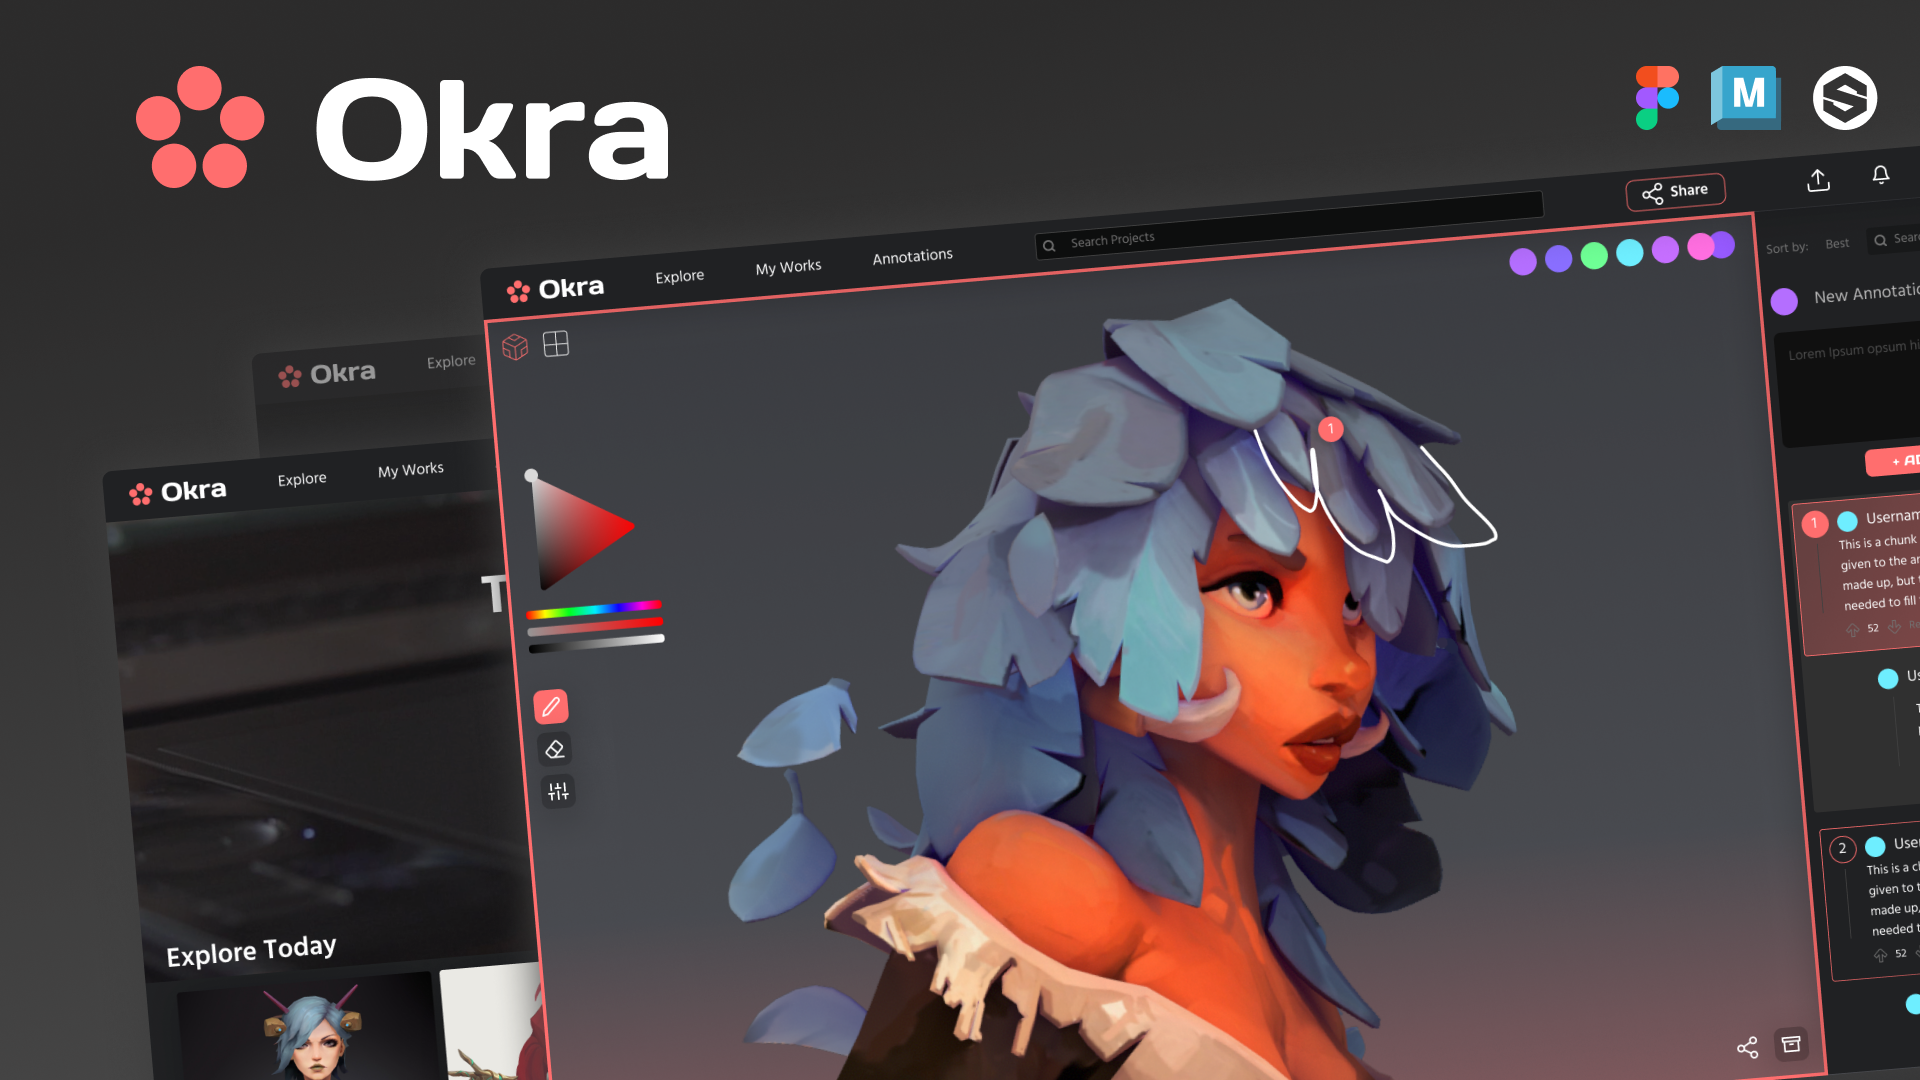Adjust the red saturation slider
1920x1080 pixels.
point(595,626)
